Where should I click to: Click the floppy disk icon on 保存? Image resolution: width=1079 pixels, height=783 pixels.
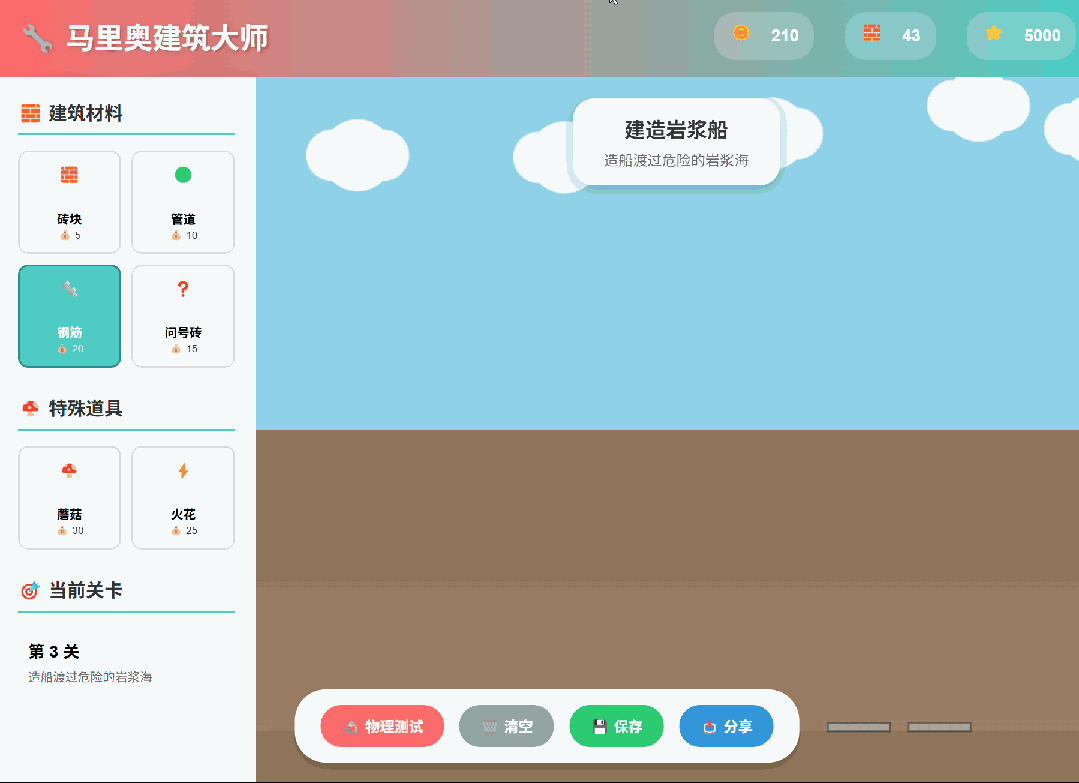599,727
